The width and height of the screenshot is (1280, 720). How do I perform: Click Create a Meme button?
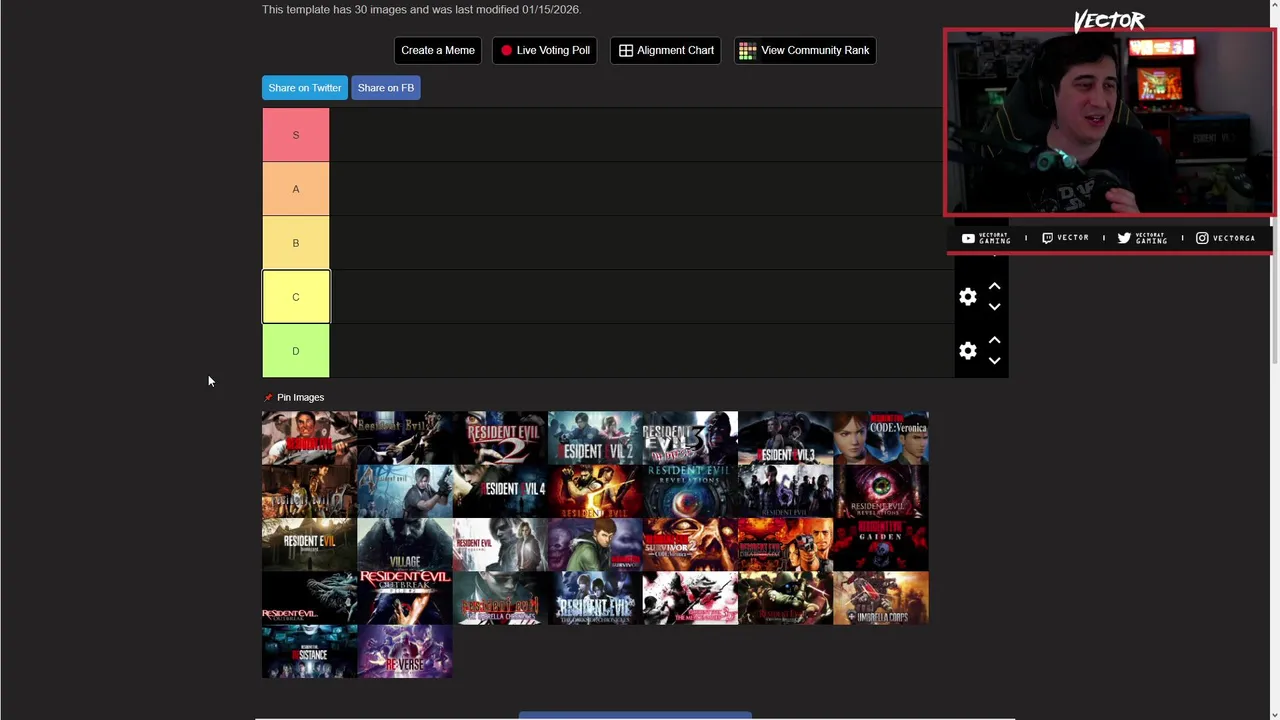(438, 50)
